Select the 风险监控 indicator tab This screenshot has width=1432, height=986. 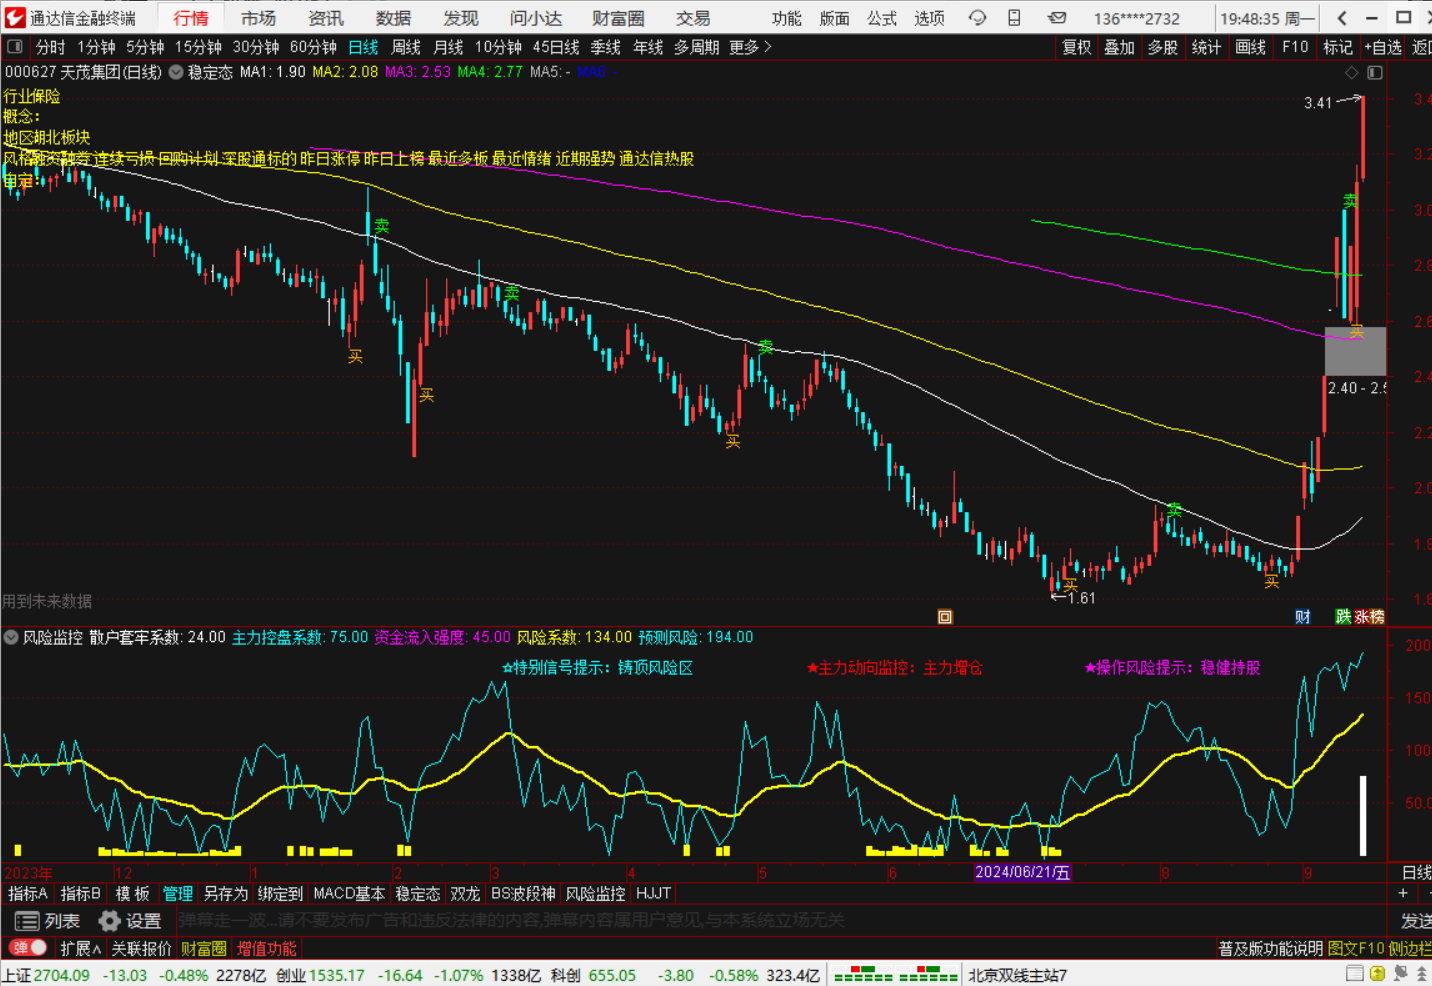point(596,893)
